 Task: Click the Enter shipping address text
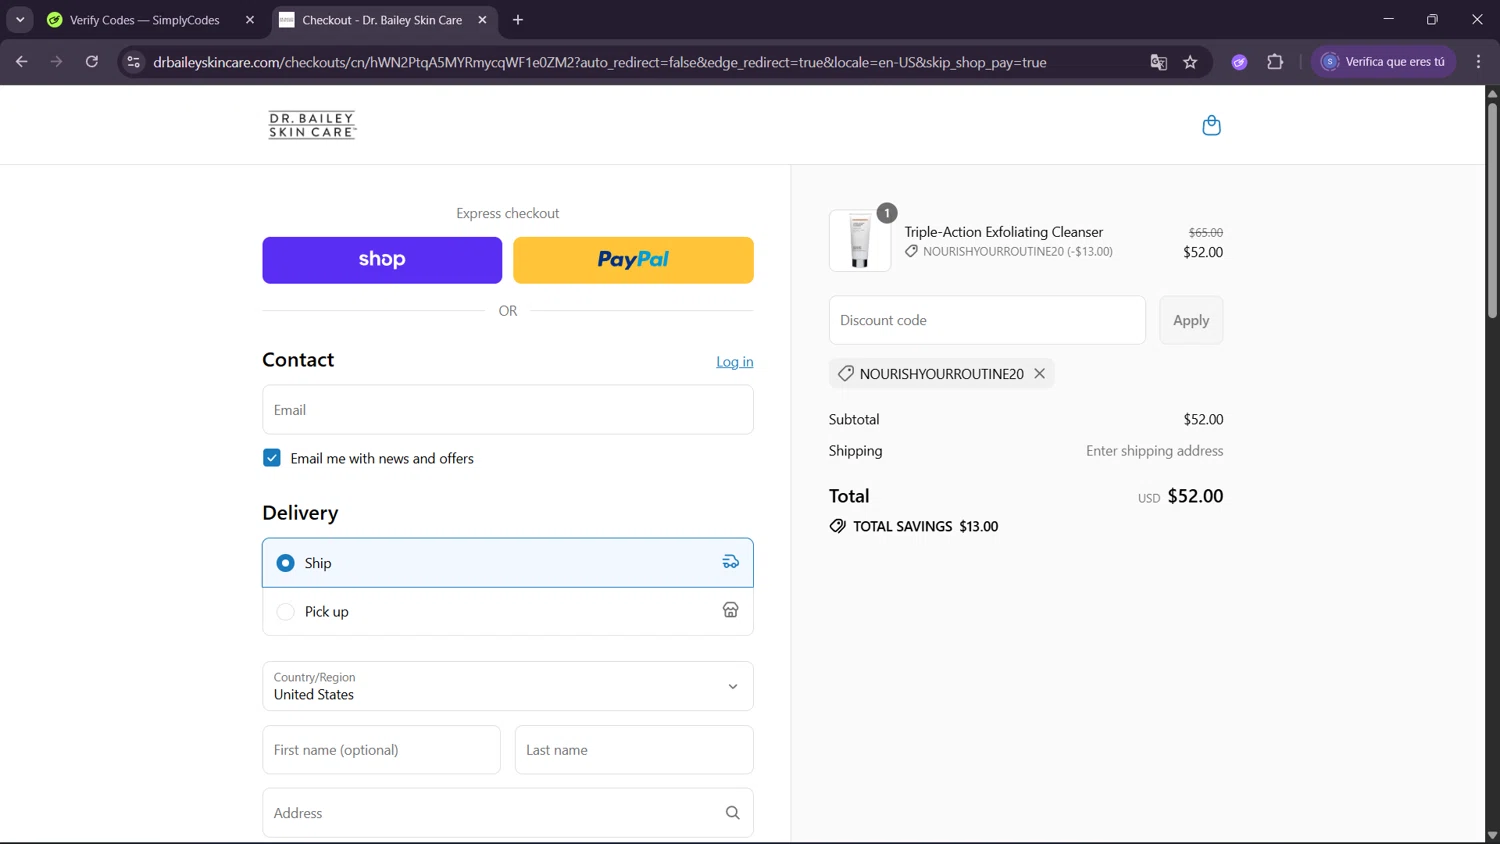coord(1155,451)
